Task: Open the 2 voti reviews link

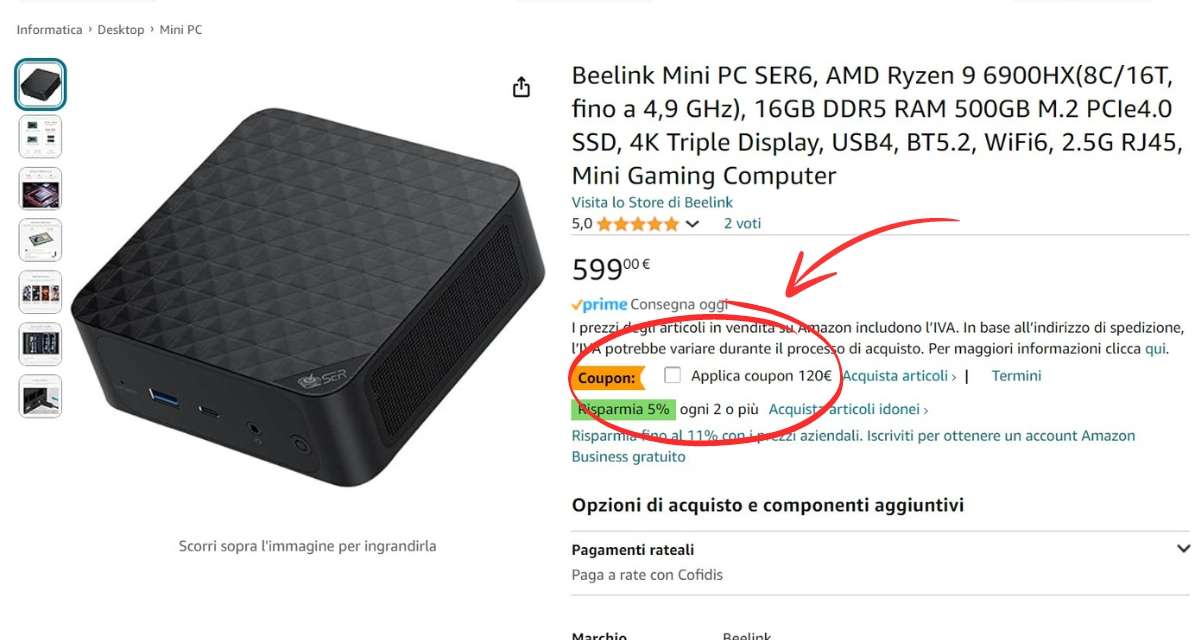Action: (742, 224)
